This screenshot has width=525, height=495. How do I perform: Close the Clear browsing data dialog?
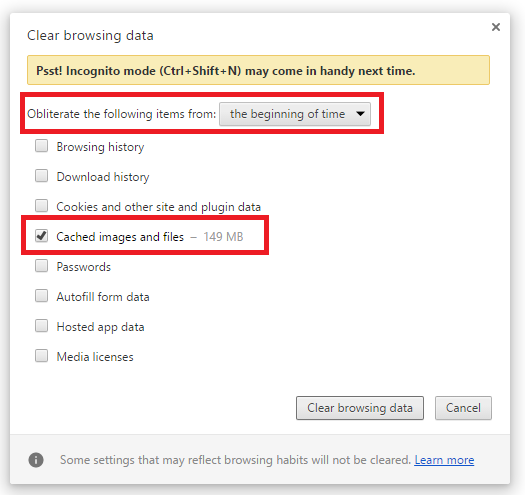496,27
